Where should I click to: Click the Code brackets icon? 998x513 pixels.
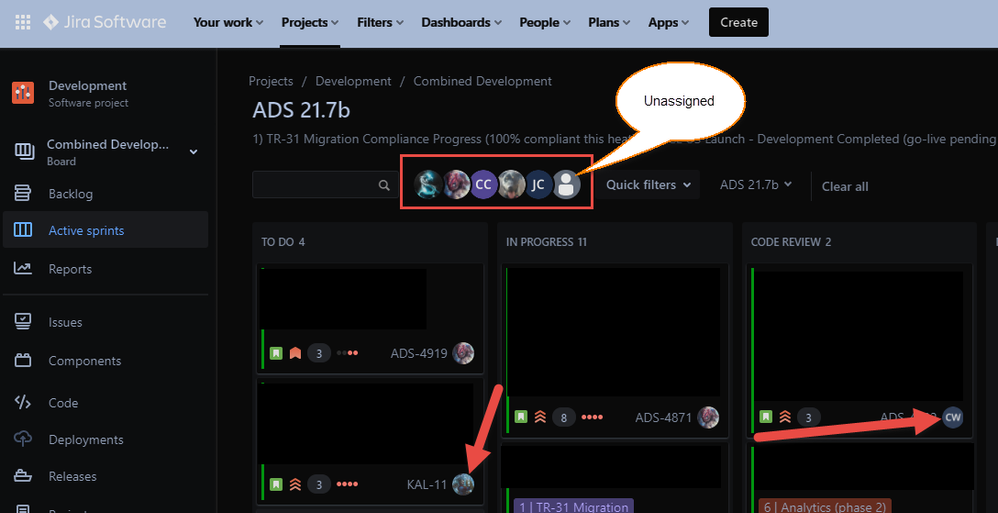[22, 402]
